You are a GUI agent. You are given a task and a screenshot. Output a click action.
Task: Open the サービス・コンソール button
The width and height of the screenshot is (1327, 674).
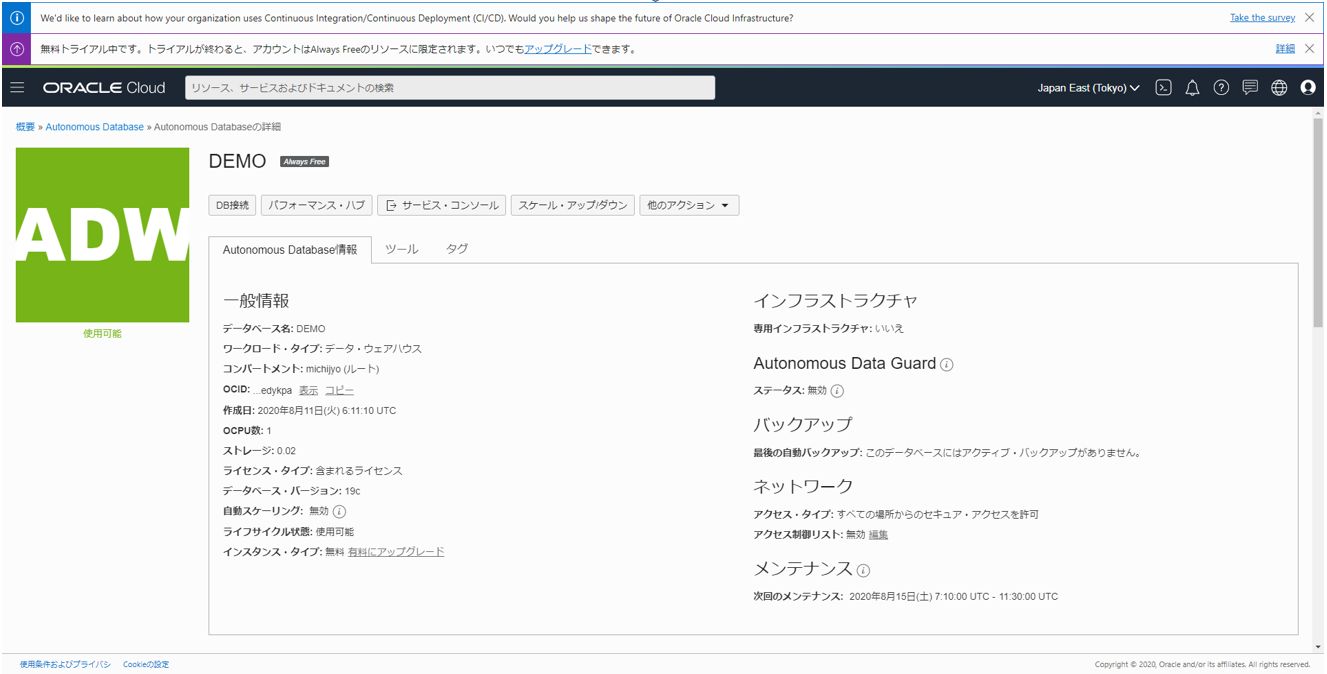point(442,205)
